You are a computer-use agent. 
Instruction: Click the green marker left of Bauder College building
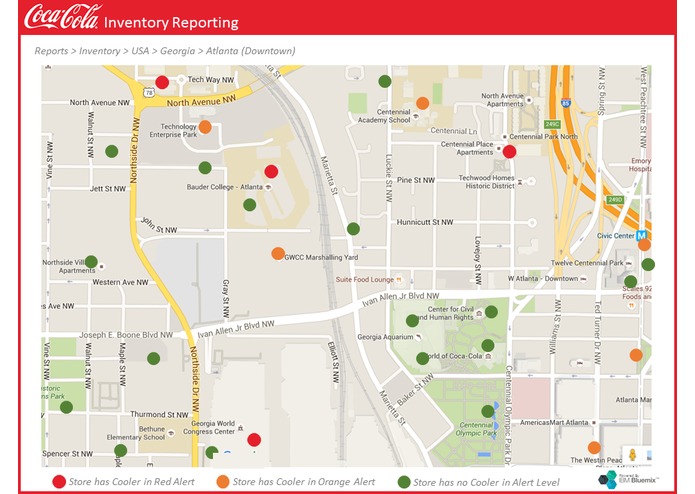coord(205,168)
